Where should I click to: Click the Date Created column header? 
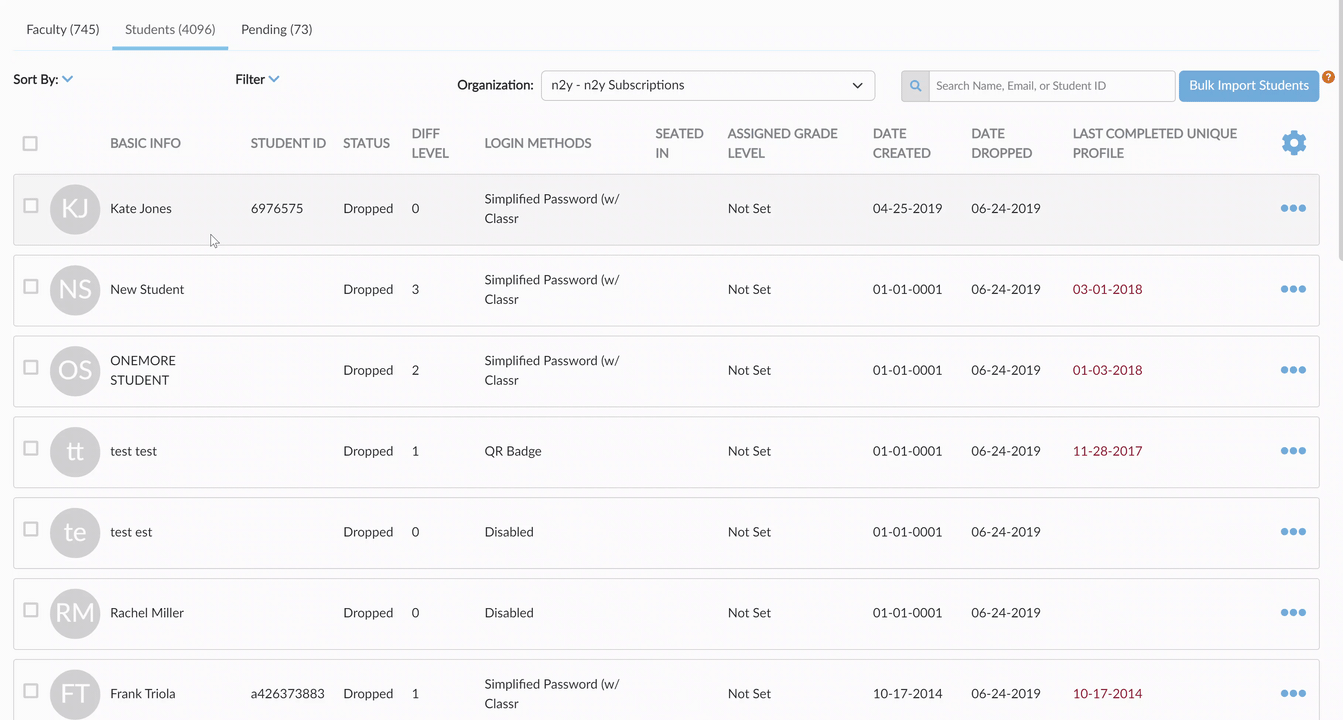pyautogui.click(x=902, y=143)
